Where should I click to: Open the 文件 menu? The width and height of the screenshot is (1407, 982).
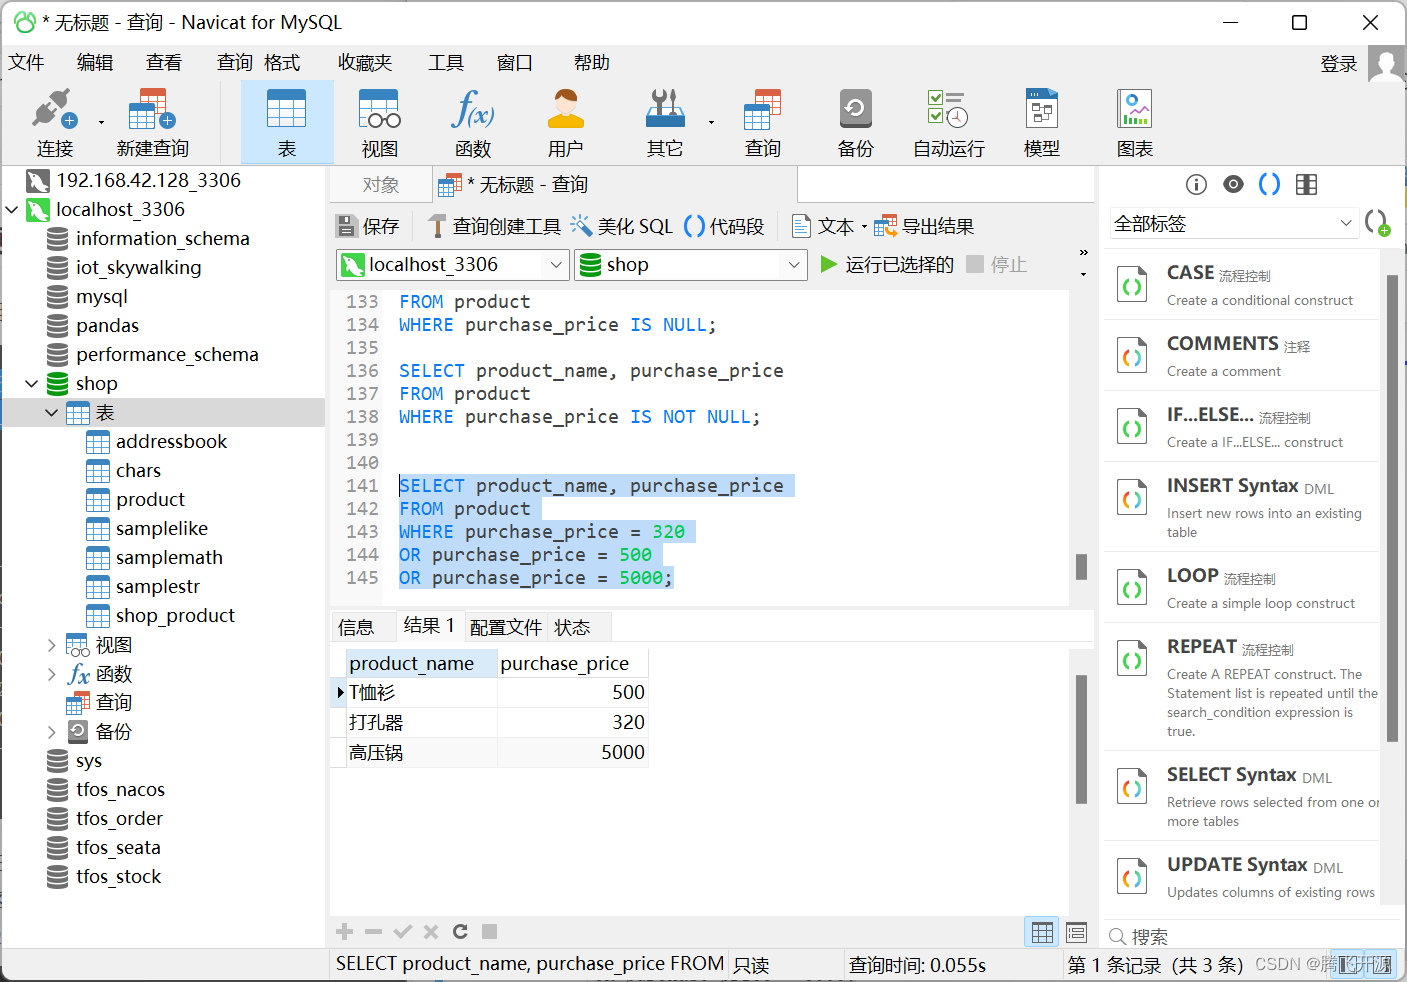(x=26, y=63)
